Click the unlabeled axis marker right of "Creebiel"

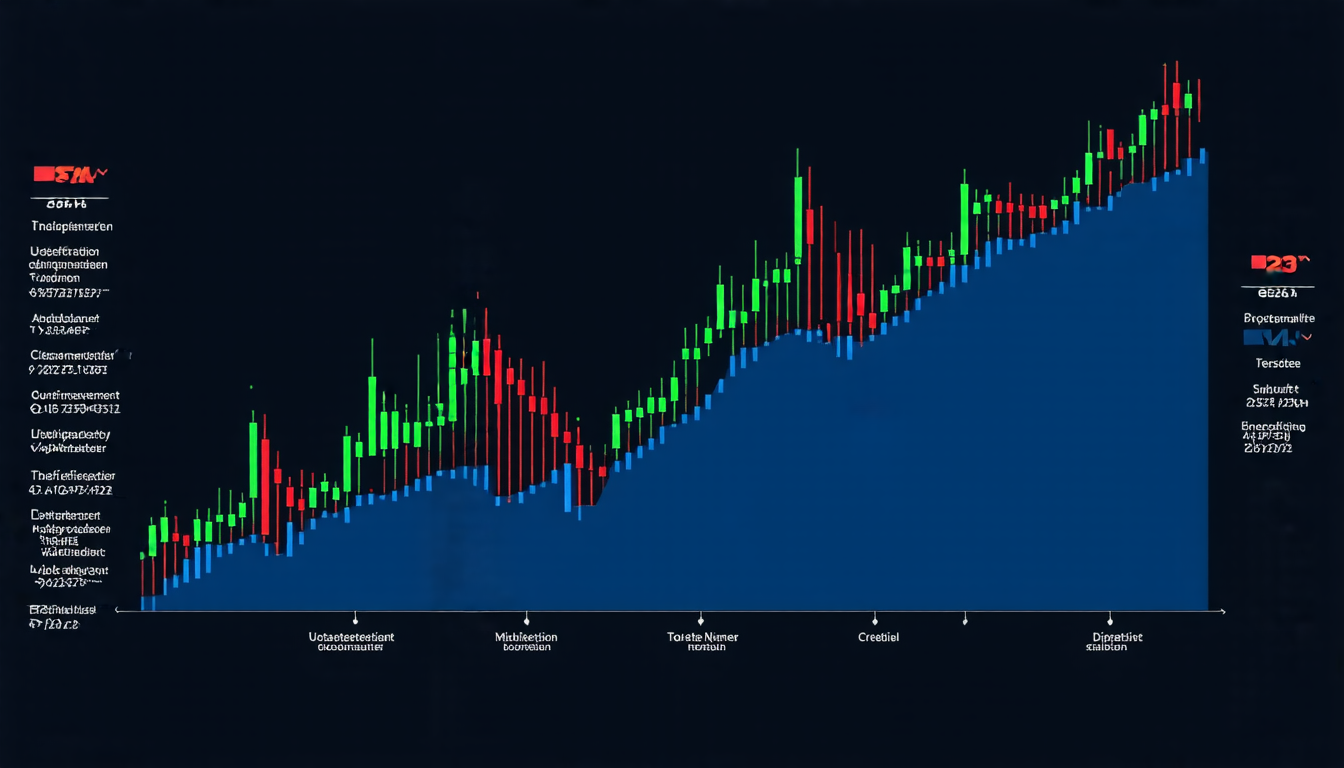965,617
